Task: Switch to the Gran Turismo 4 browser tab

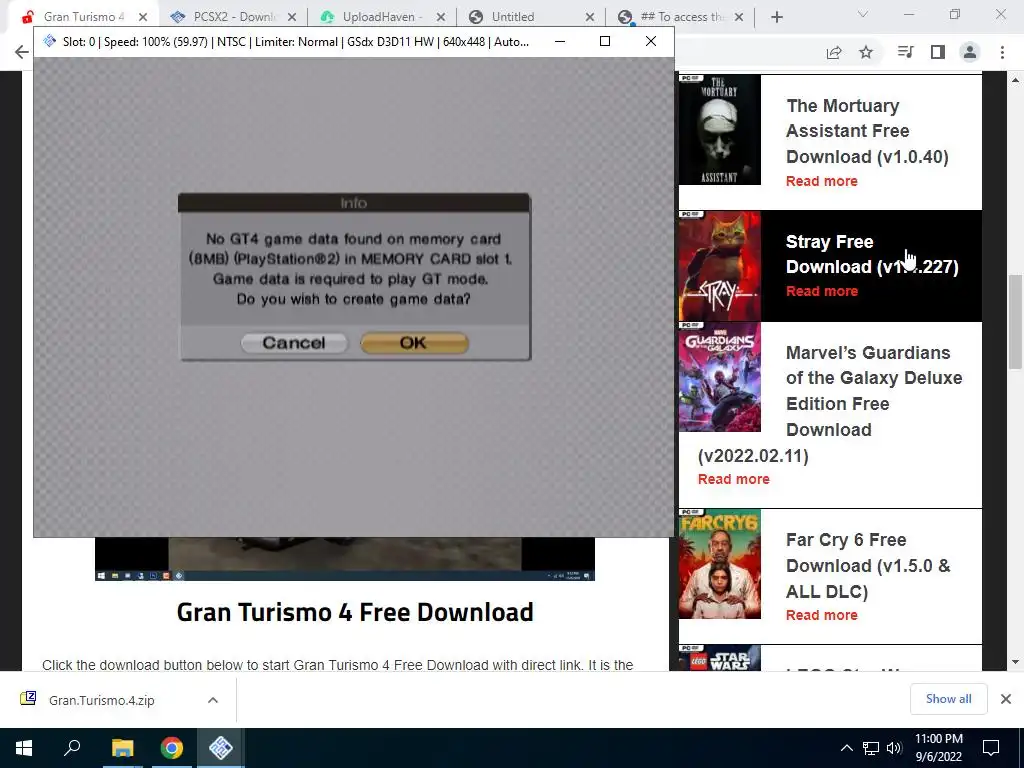Action: [83, 17]
